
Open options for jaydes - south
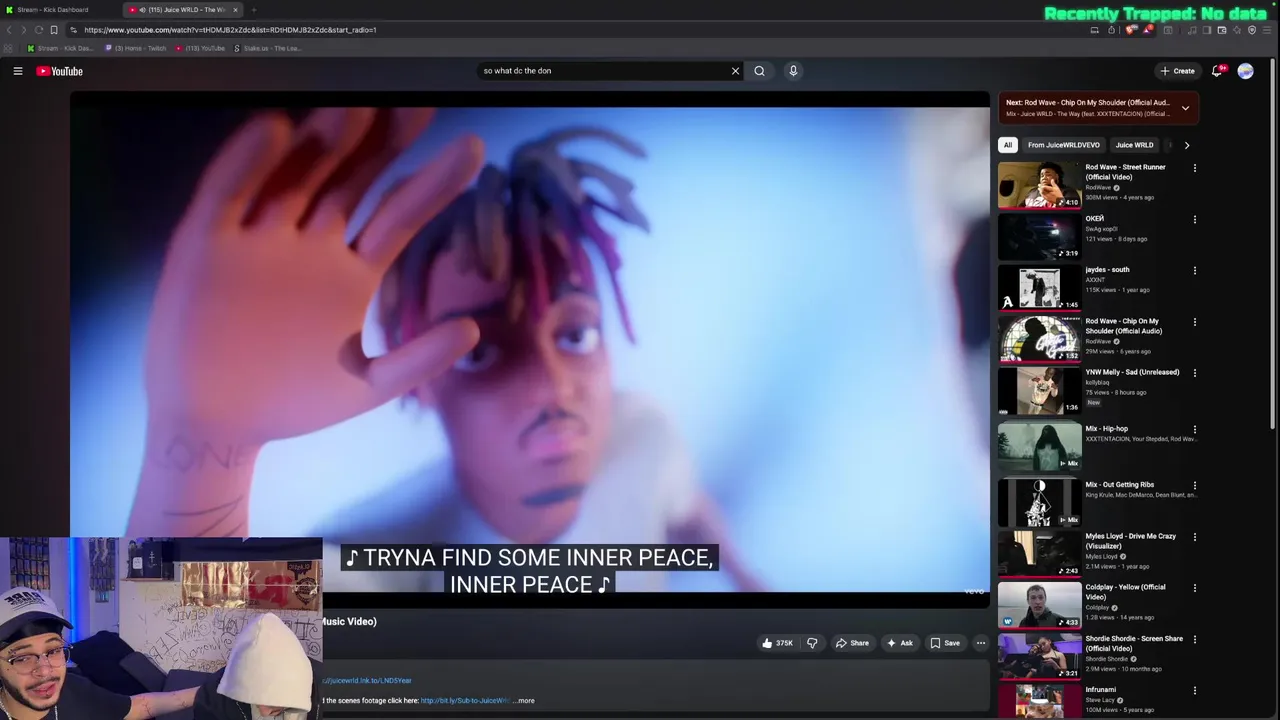[1194, 270]
